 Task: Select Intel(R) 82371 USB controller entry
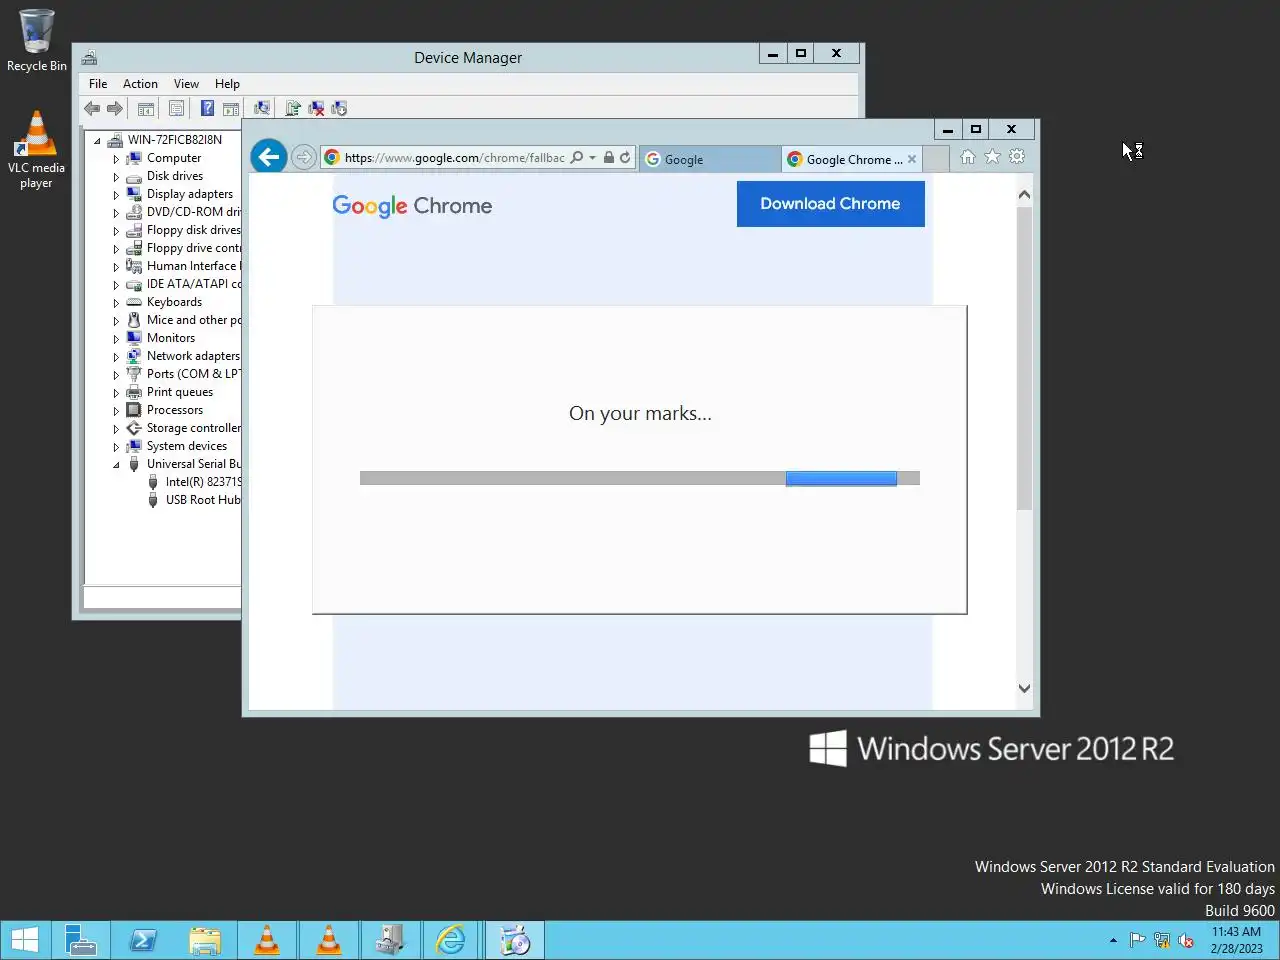[x=203, y=482]
